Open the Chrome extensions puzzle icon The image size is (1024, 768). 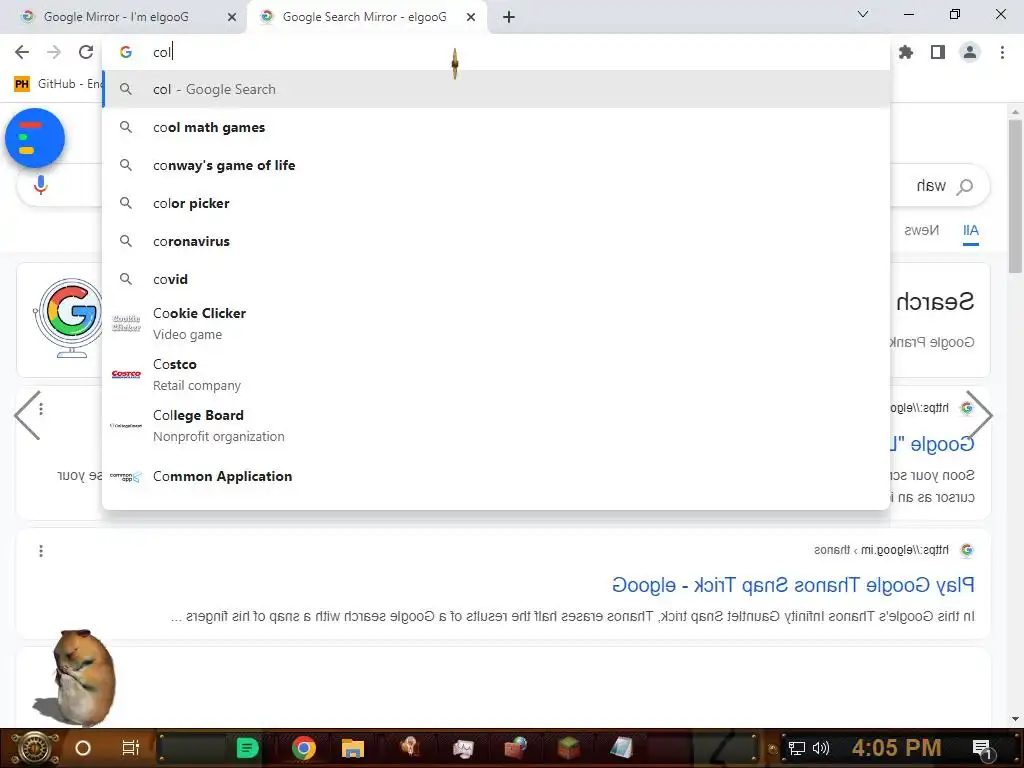tap(906, 52)
